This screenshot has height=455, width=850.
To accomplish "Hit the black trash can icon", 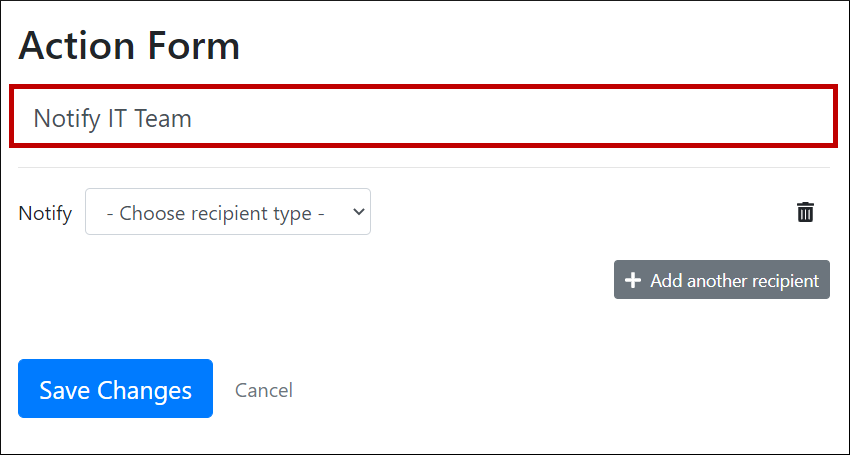I will (805, 212).
